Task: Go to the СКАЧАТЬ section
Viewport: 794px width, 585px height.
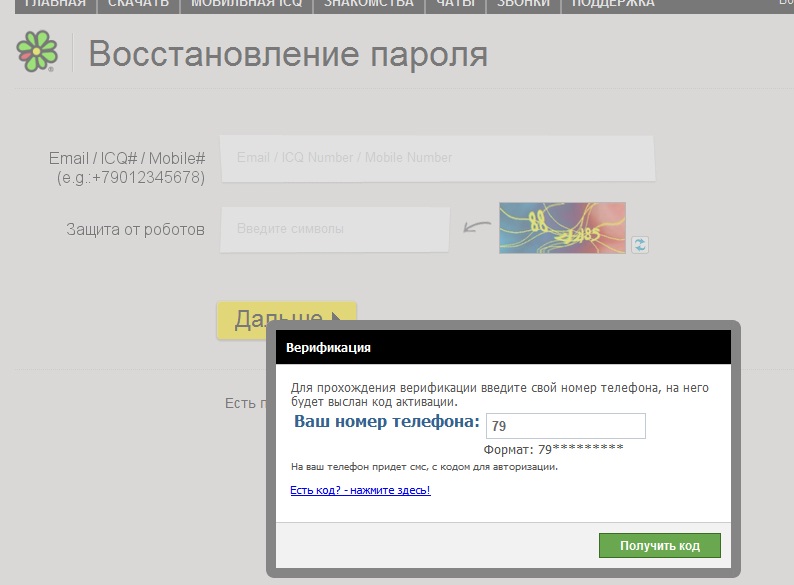Action: (138, 4)
